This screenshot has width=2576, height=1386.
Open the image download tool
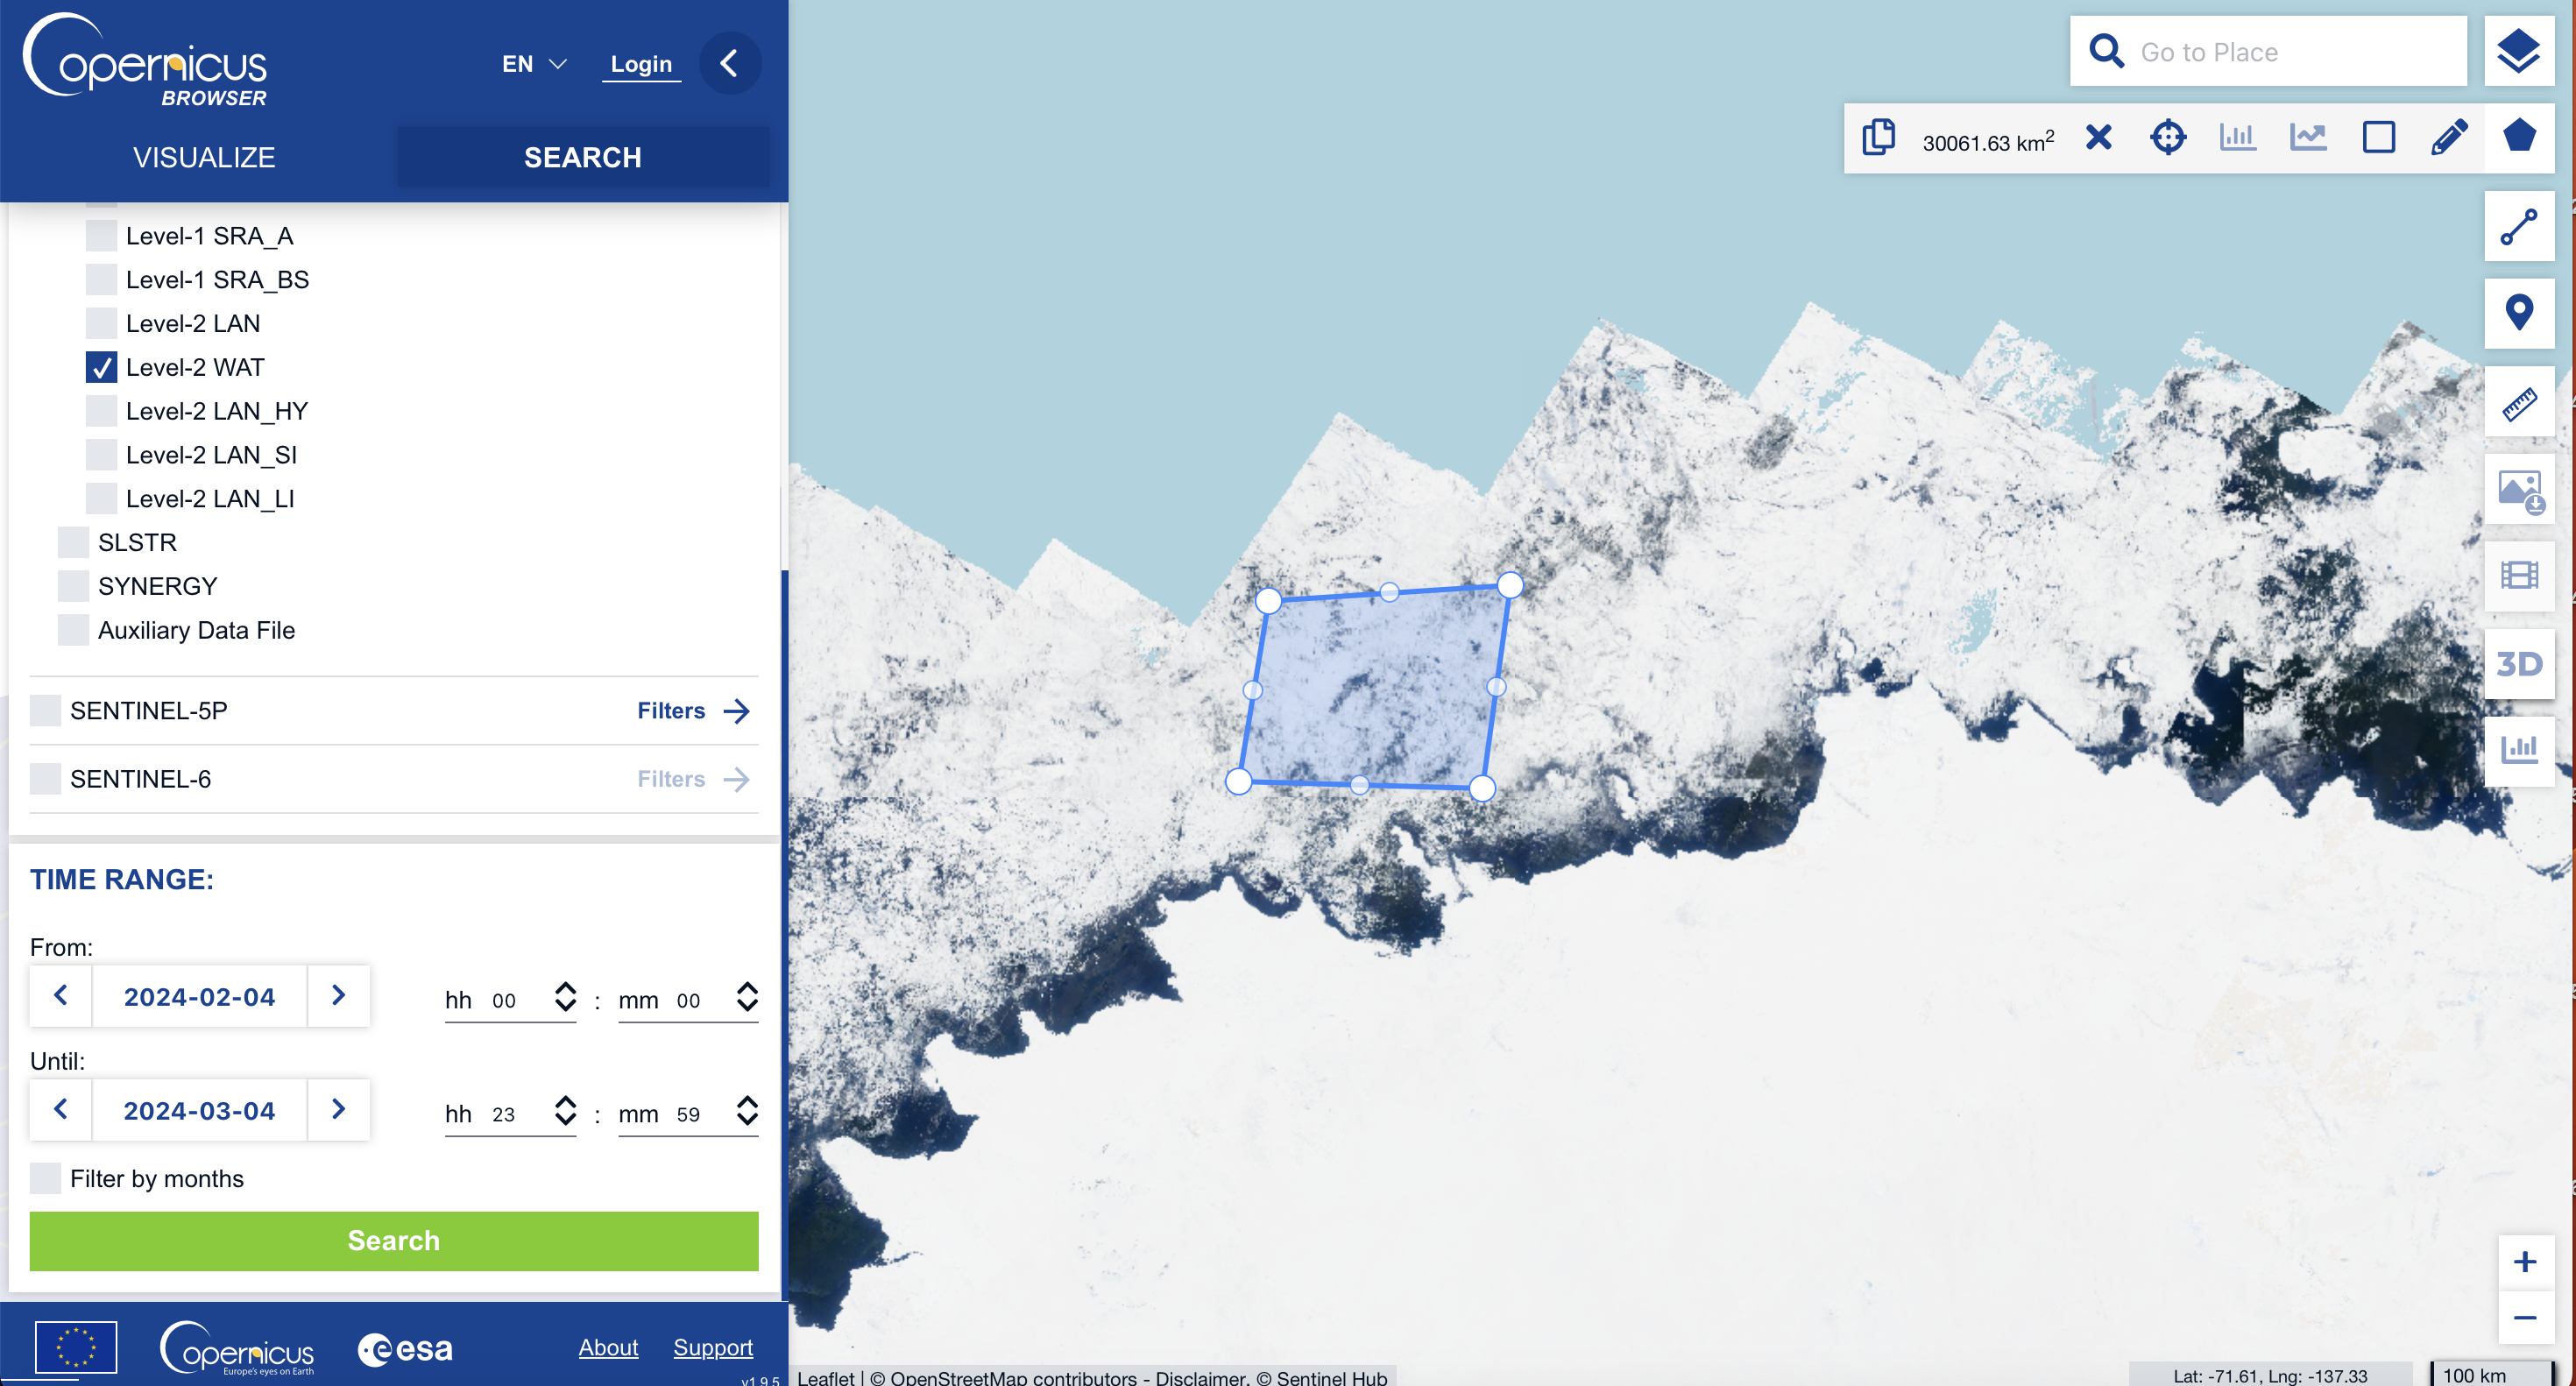click(2518, 490)
